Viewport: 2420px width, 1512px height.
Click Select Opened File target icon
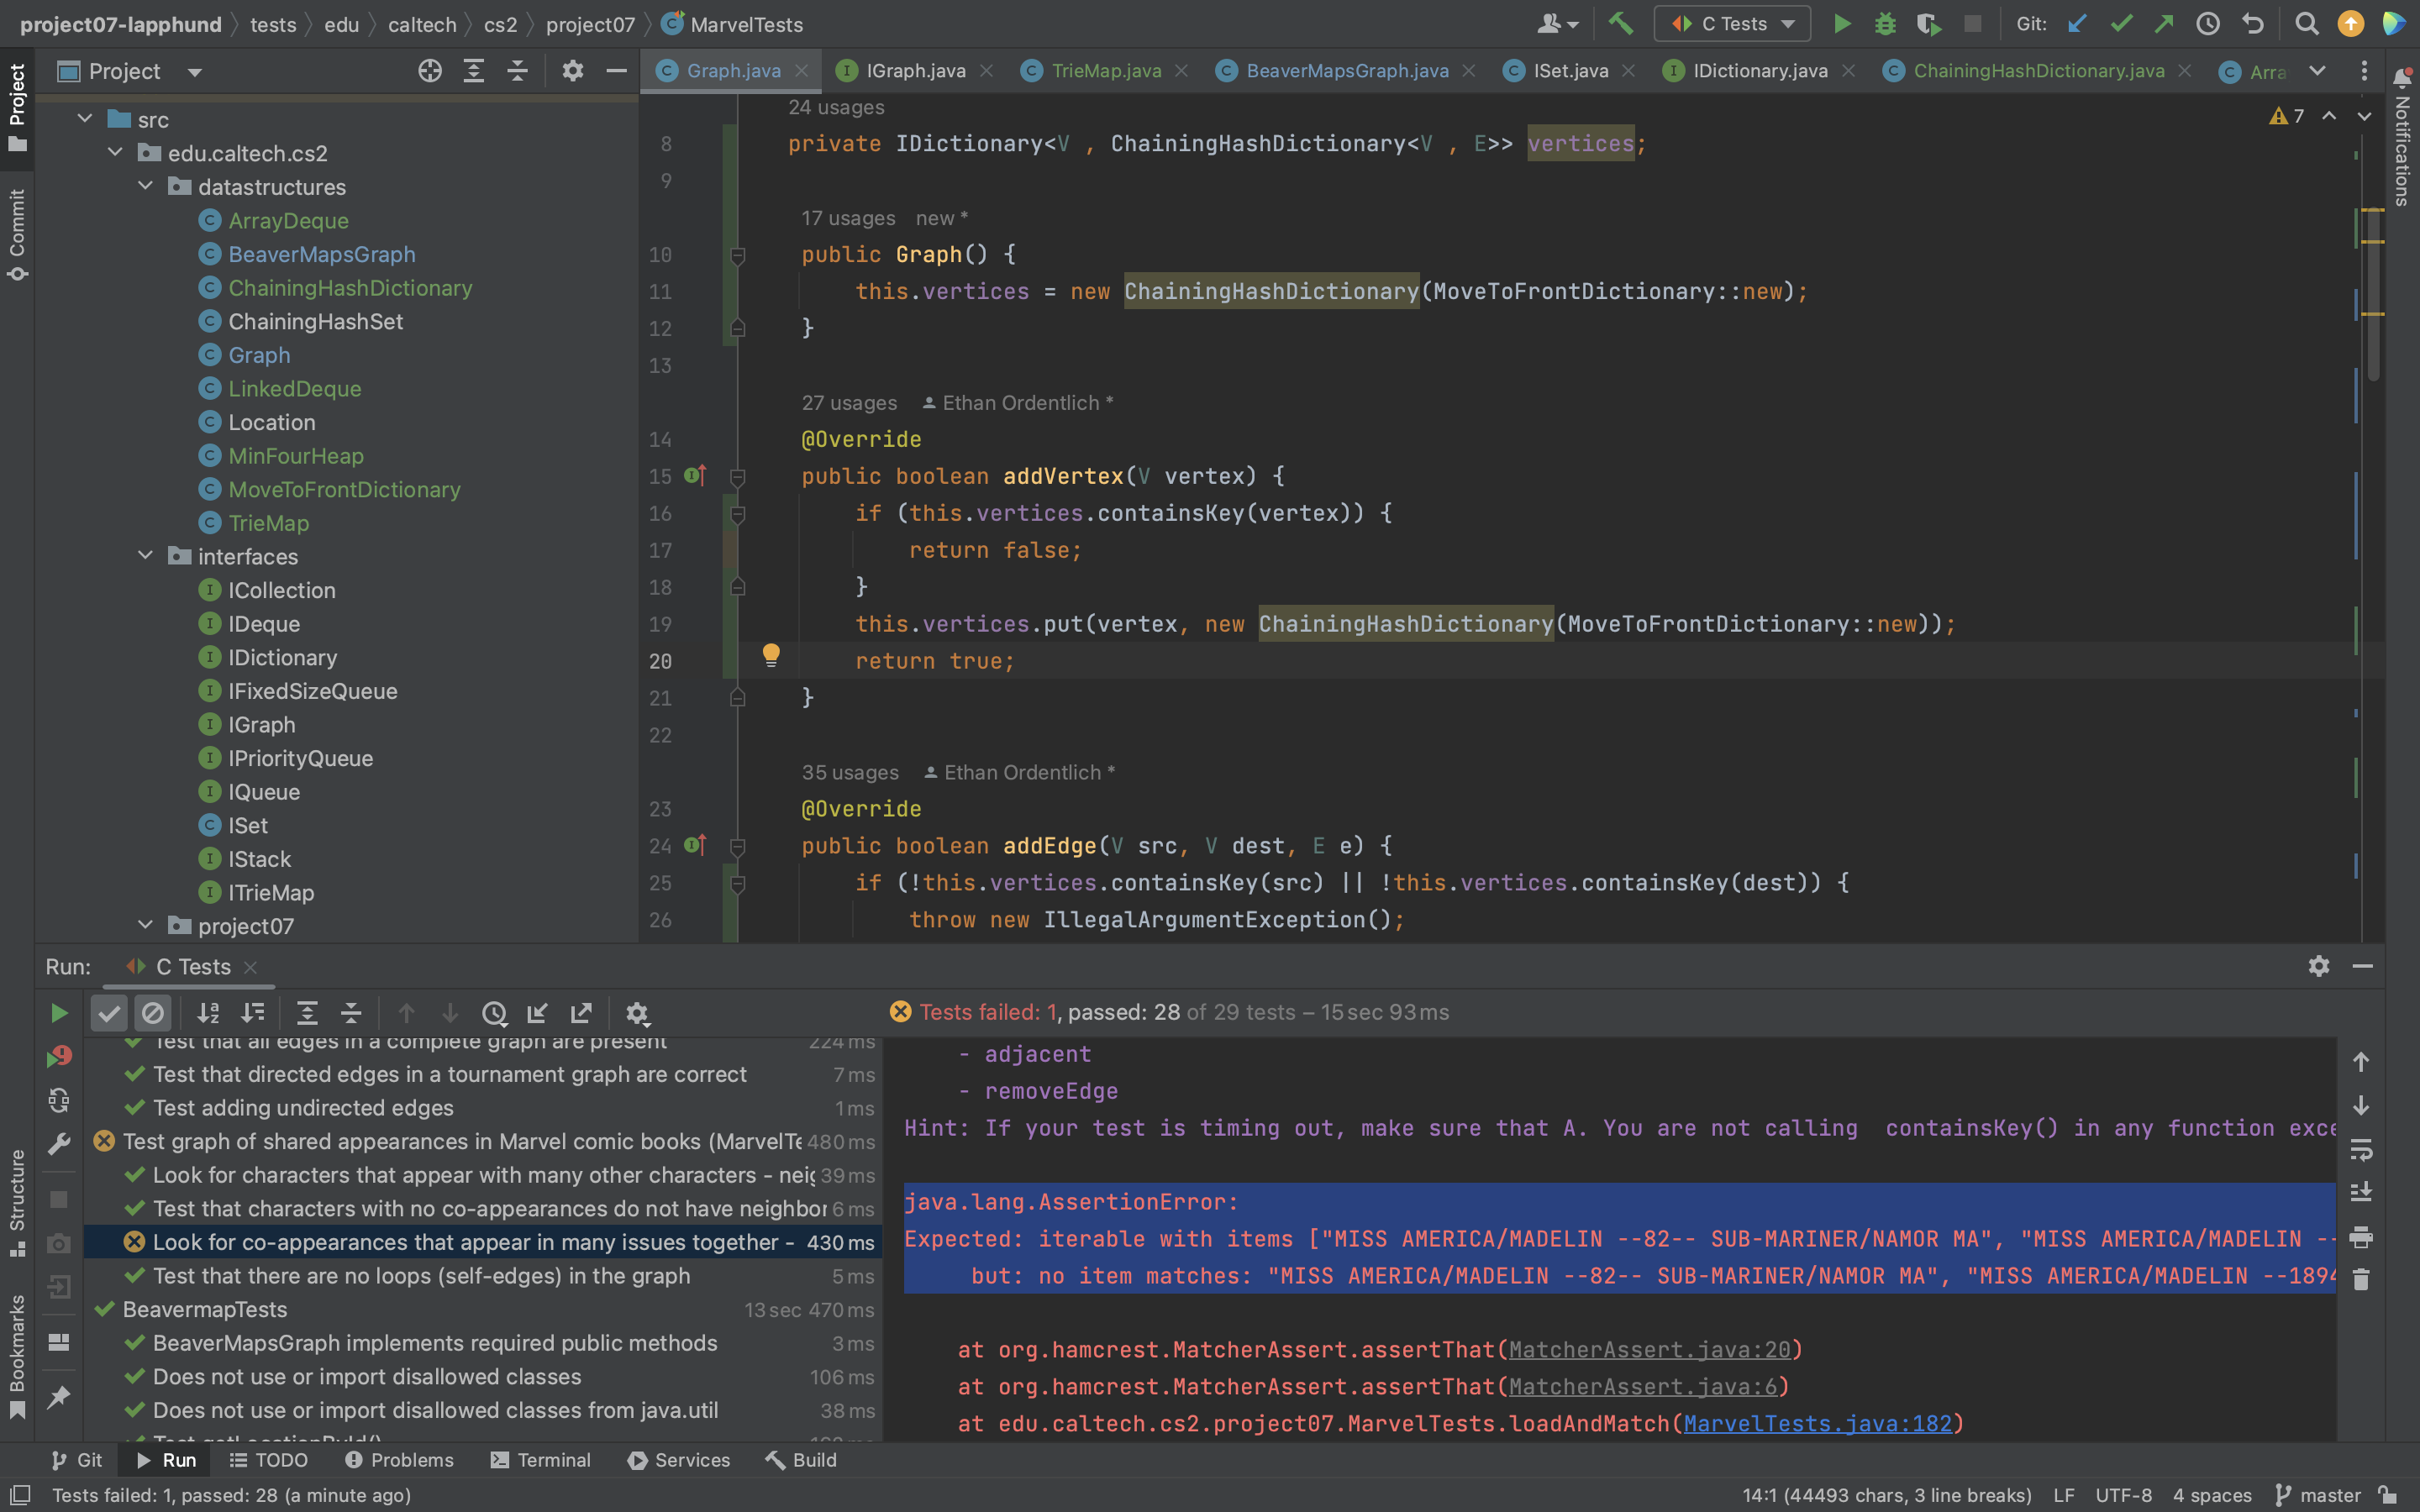pyautogui.click(x=430, y=71)
